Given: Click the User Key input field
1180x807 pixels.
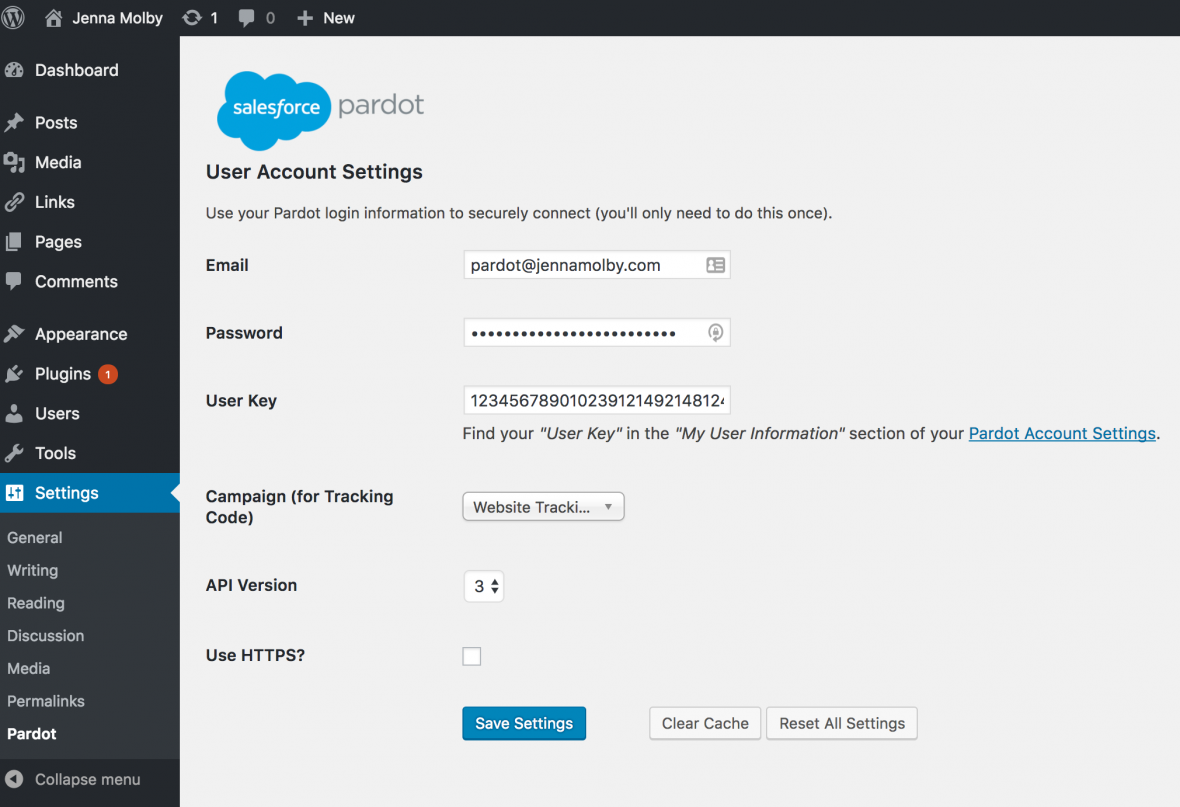Looking at the screenshot, I should (597, 401).
